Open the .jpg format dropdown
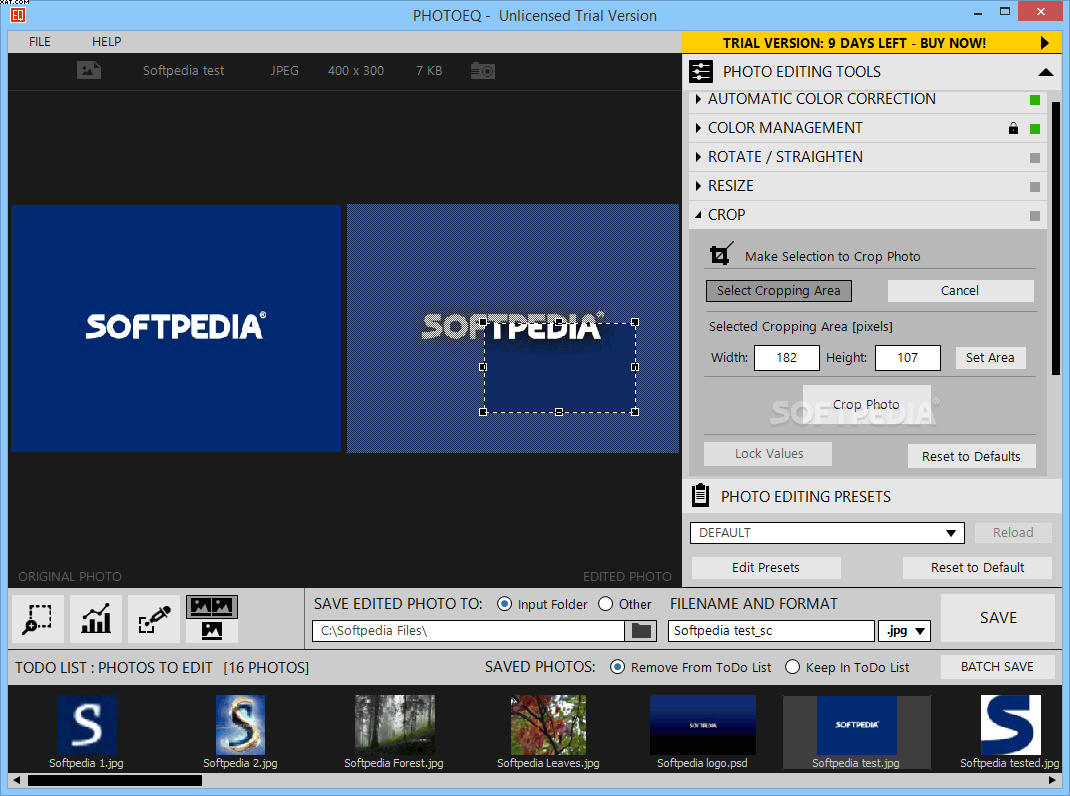The height and width of the screenshot is (796, 1070). tap(904, 631)
